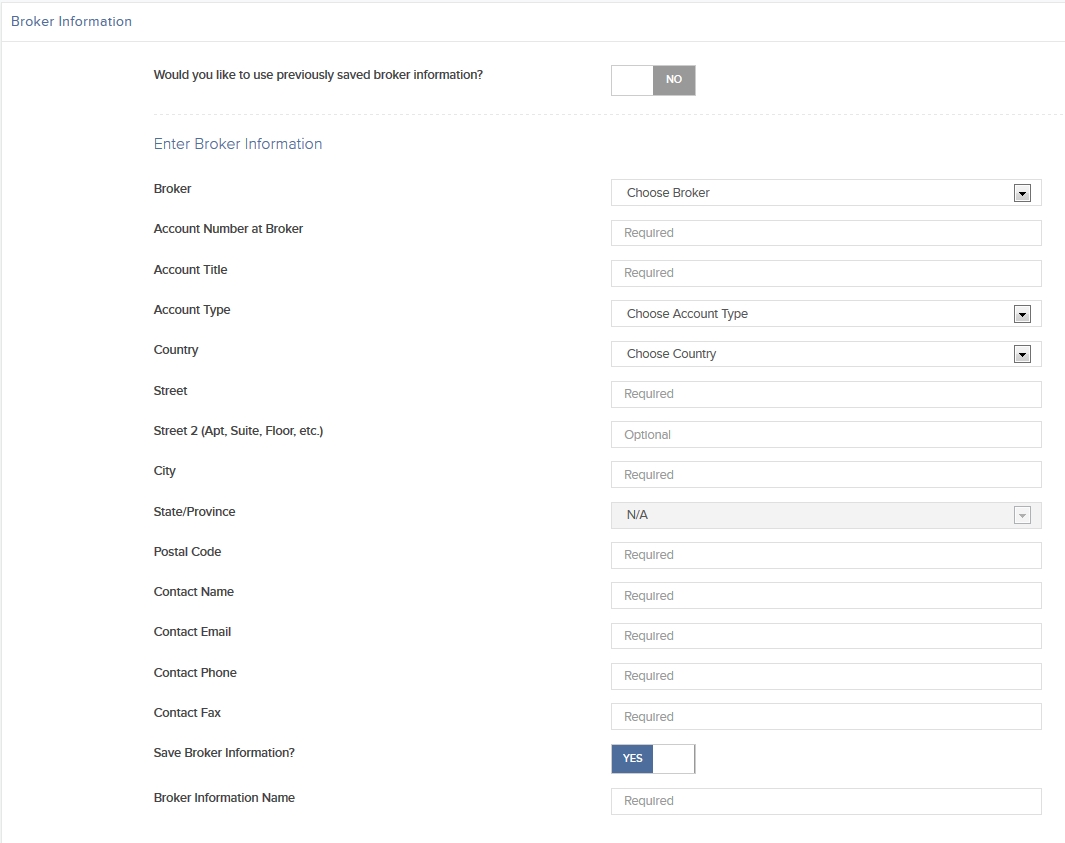Click the Postal Code field

coord(826,555)
